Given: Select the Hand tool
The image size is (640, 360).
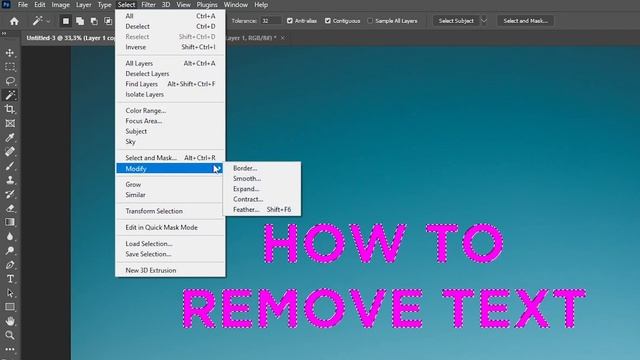Looking at the screenshot, I should click(10, 321).
